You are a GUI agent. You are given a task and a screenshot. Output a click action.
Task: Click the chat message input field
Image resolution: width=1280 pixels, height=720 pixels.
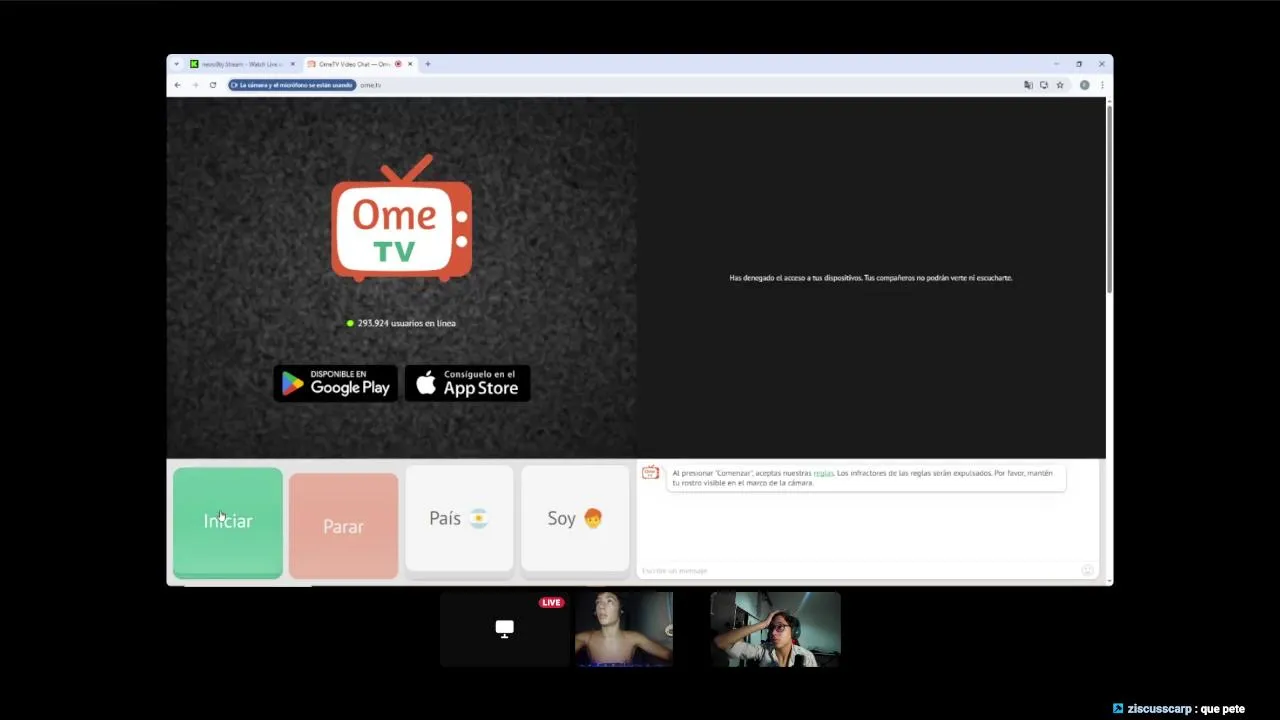pyautogui.click(x=858, y=570)
